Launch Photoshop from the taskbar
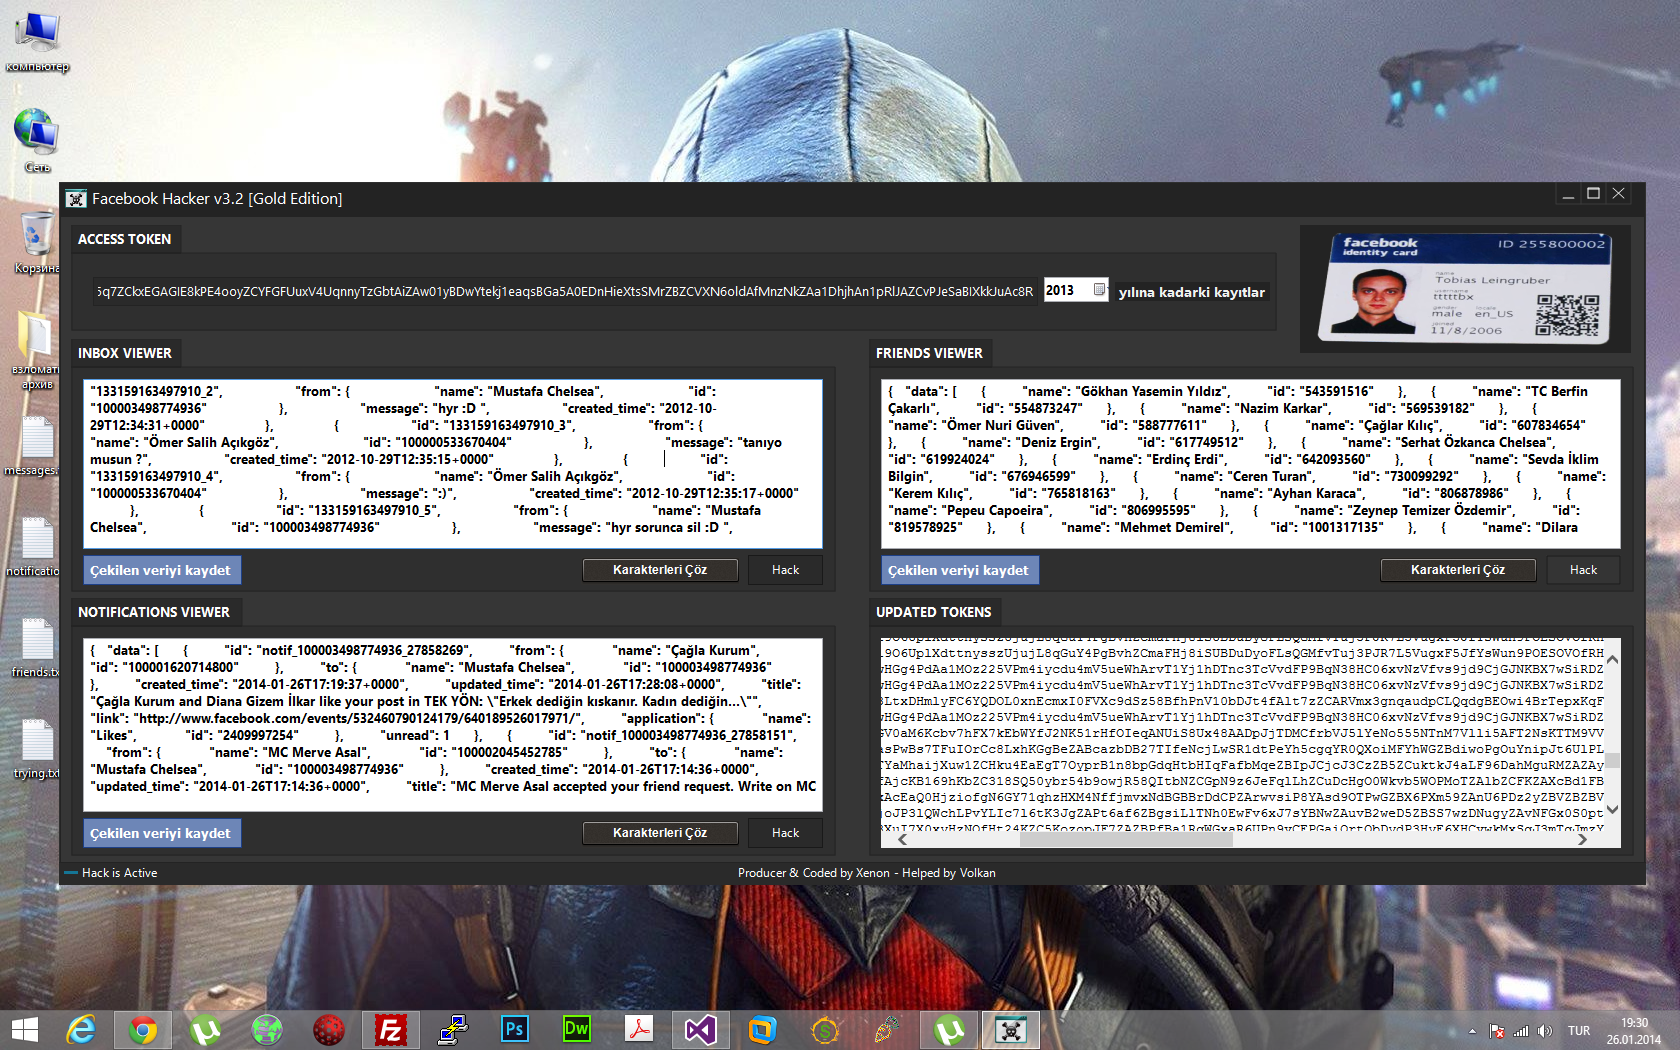 click(514, 1029)
